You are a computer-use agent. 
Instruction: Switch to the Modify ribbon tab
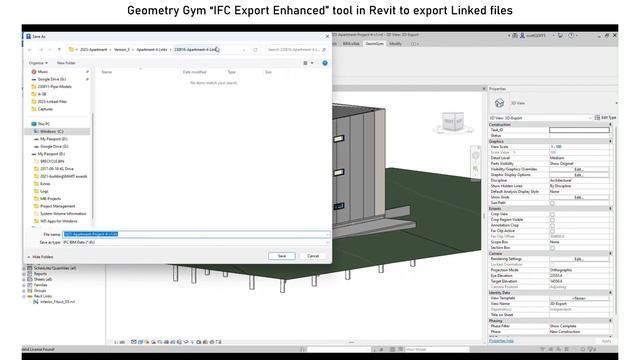click(396, 44)
